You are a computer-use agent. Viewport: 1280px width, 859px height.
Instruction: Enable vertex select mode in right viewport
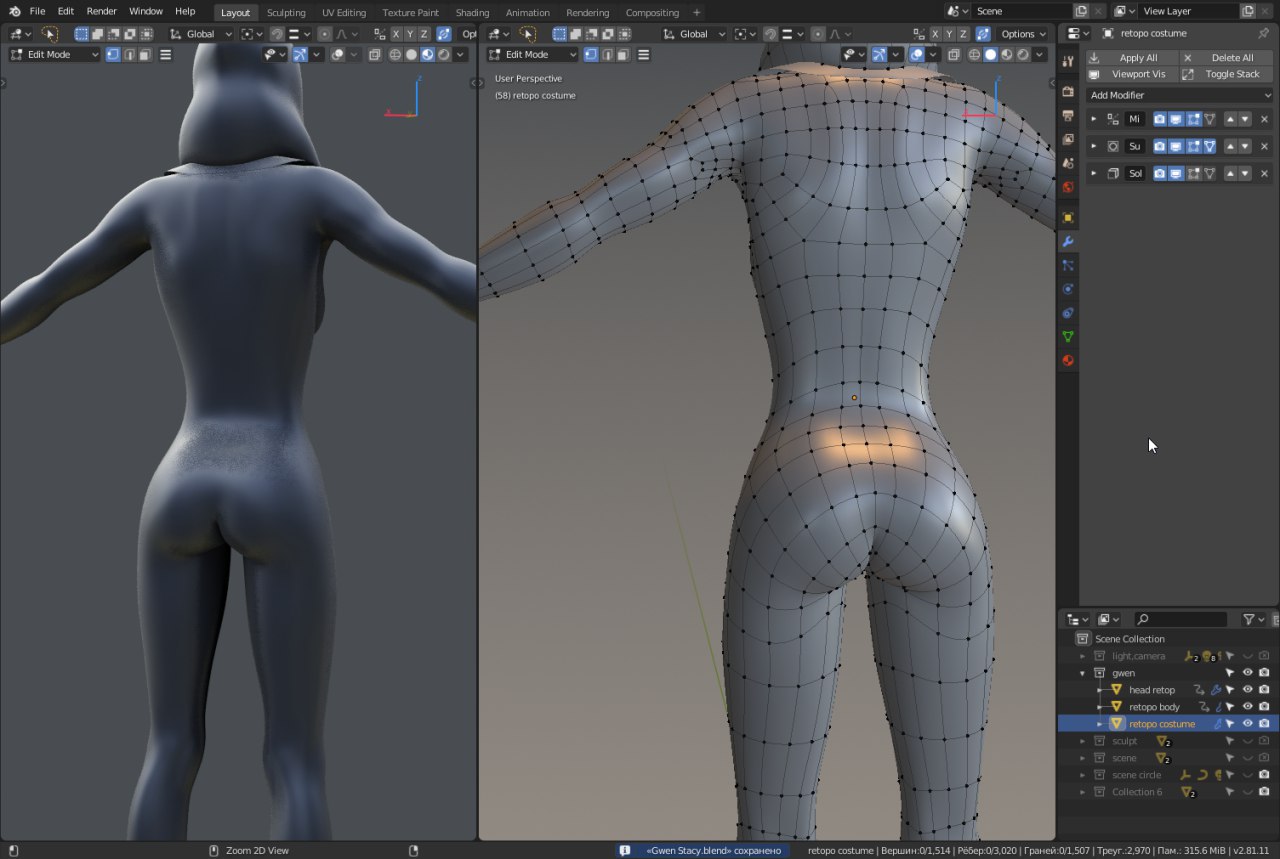(592, 55)
